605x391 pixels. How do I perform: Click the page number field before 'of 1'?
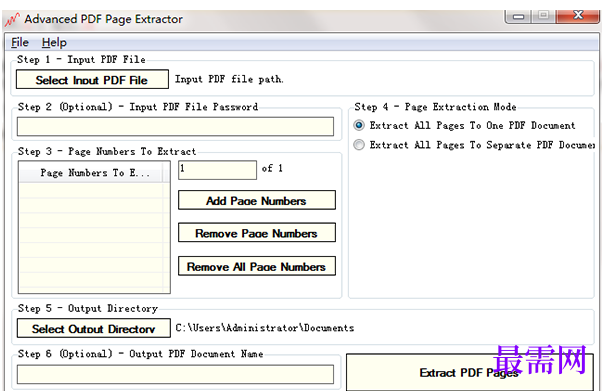tap(217, 170)
